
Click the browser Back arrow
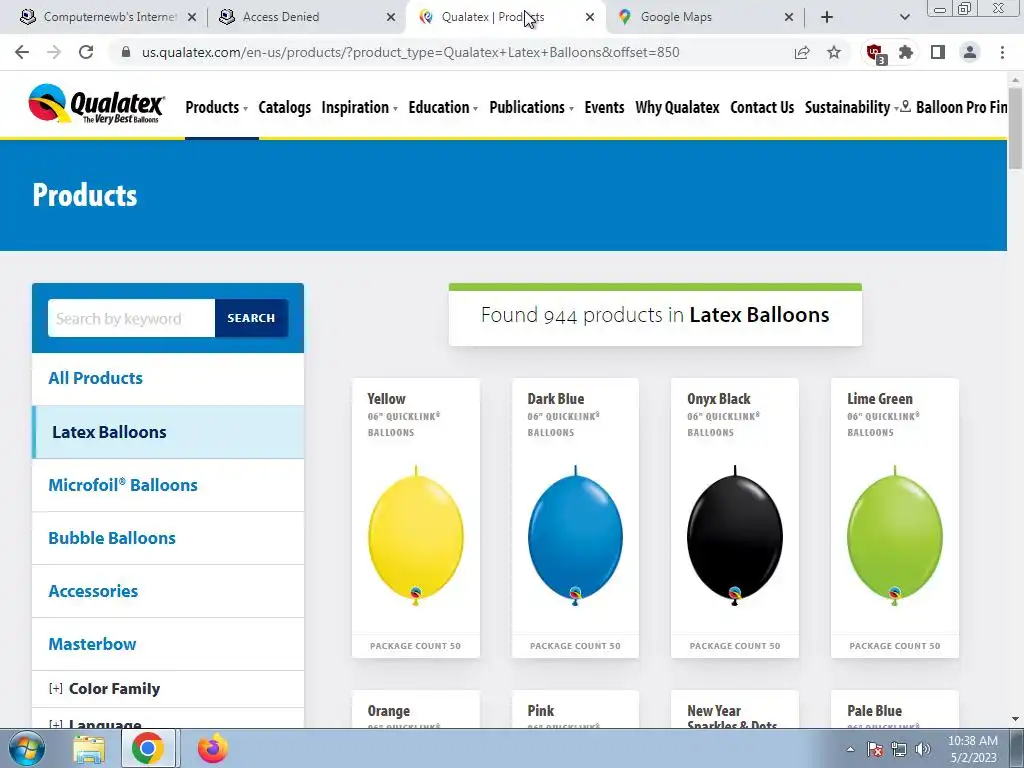click(22, 52)
